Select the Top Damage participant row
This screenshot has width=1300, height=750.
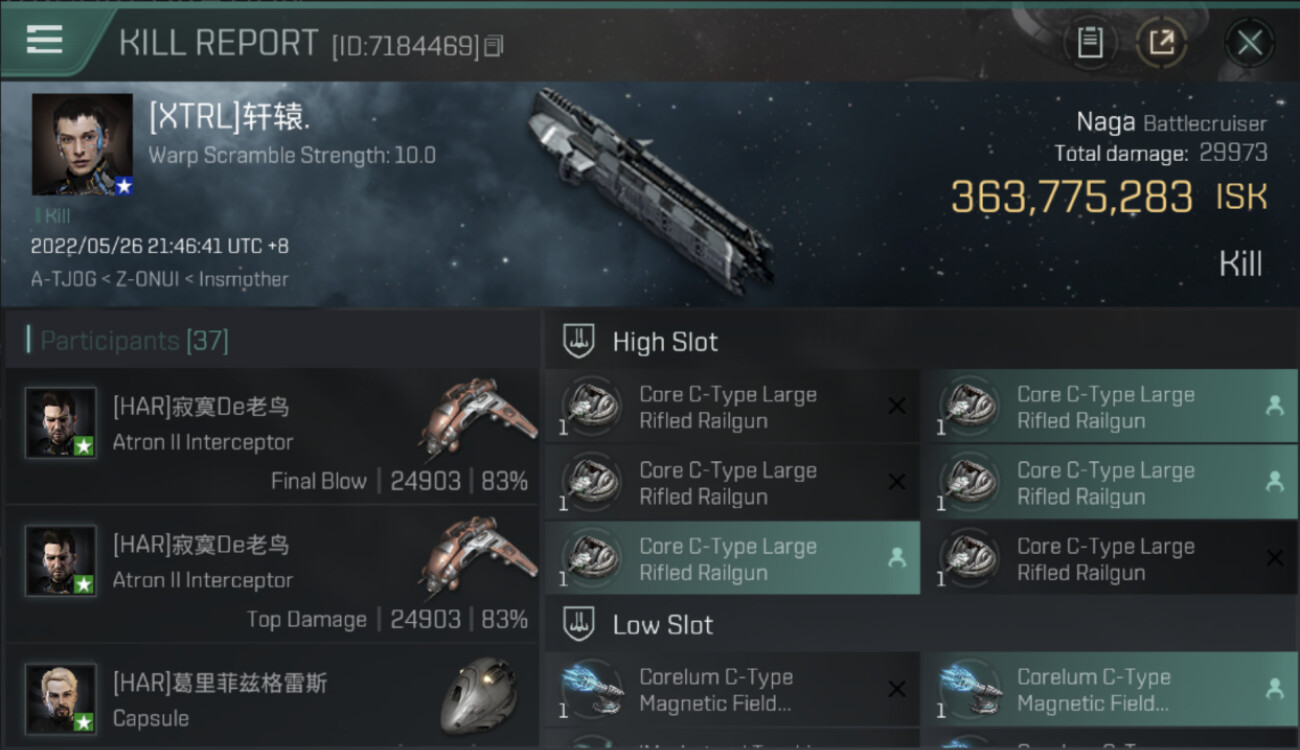(x=272, y=574)
